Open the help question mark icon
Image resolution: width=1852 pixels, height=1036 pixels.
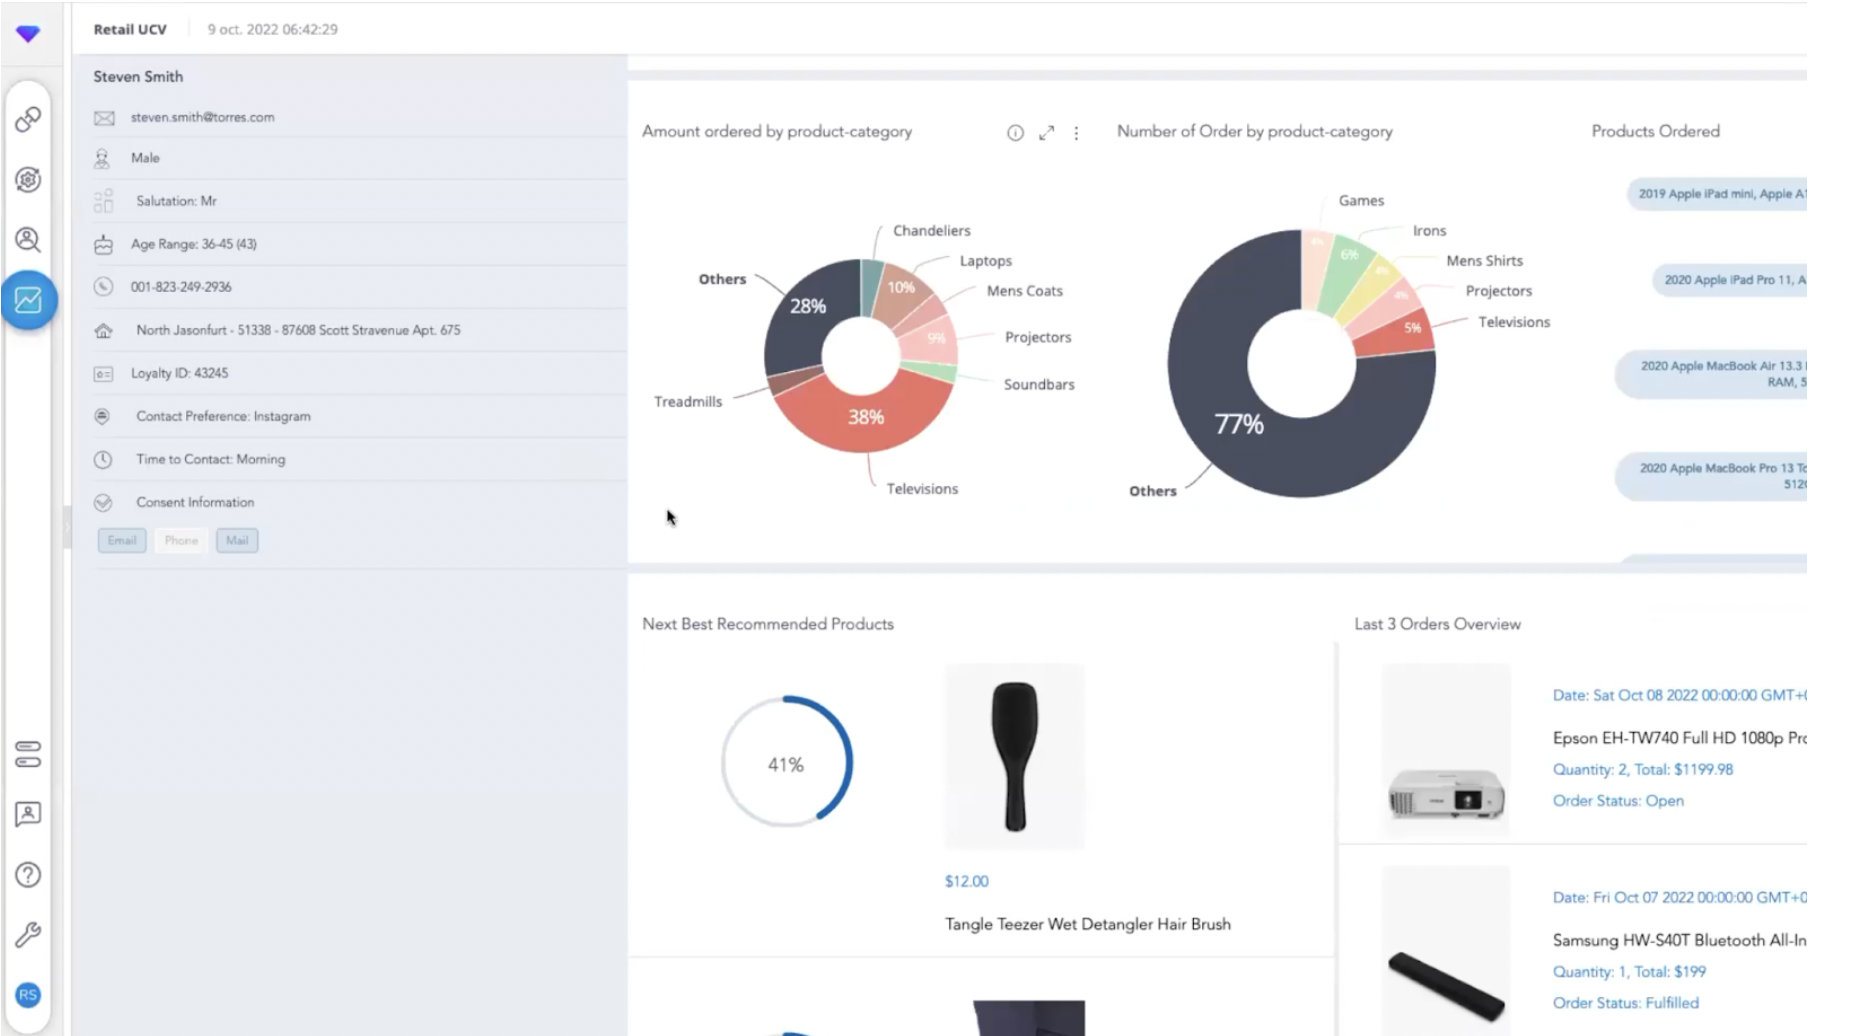pyautogui.click(x=28, y=875)
